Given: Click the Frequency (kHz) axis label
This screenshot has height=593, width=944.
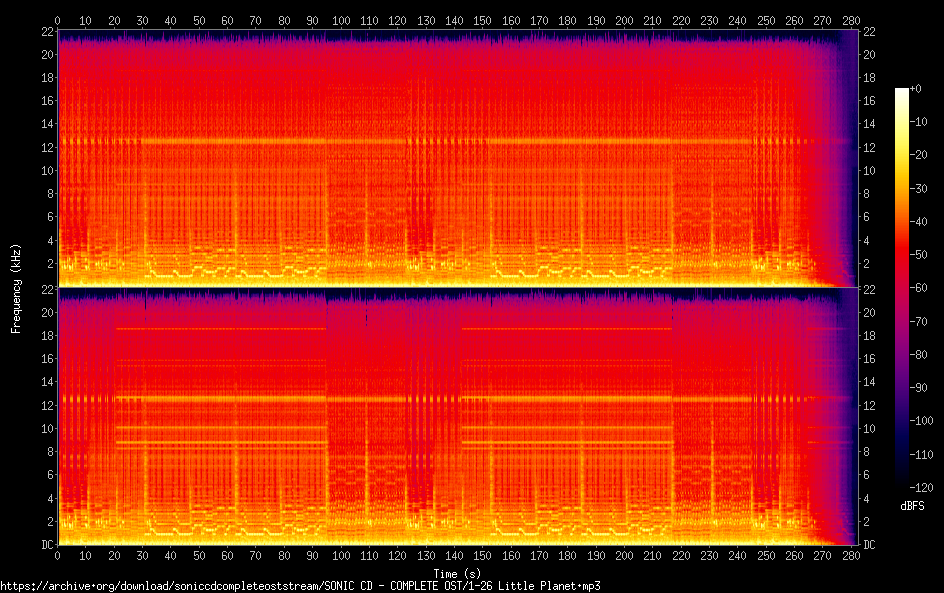Looking at the screenshot, I should click(x=16, y=288).
